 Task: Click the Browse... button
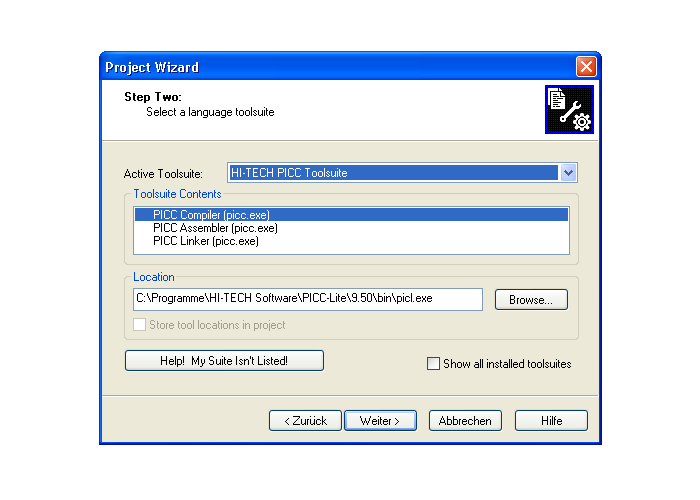(531, 300)
